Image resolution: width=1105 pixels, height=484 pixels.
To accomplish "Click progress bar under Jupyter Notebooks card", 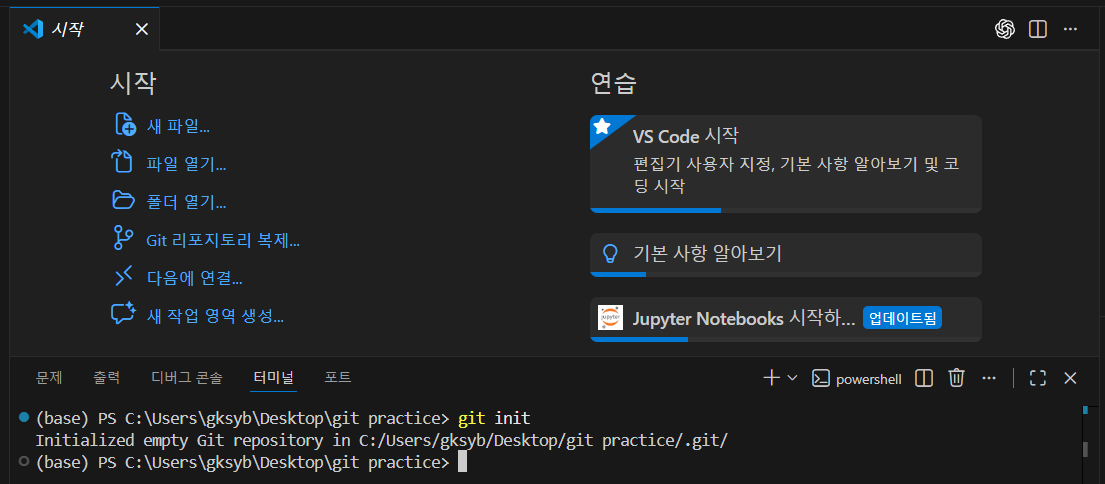I will click(x=786, y=340).
